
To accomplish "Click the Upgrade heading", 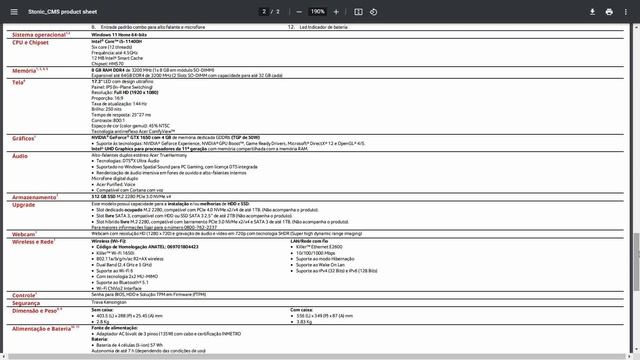I will pyautogui.click(x=23, y=205).
